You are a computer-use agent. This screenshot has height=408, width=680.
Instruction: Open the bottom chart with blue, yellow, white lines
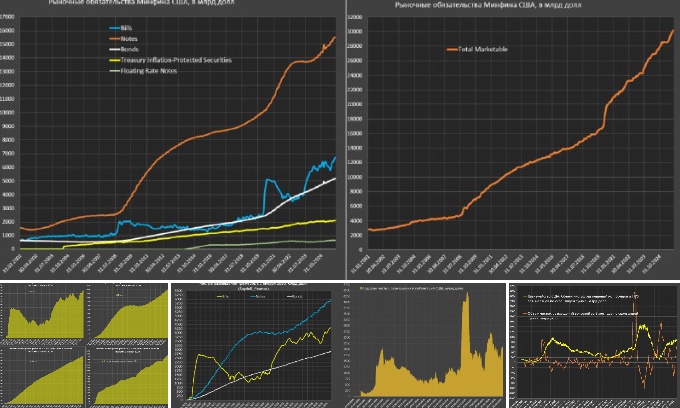pyautogui.click(x=256, y=345)
